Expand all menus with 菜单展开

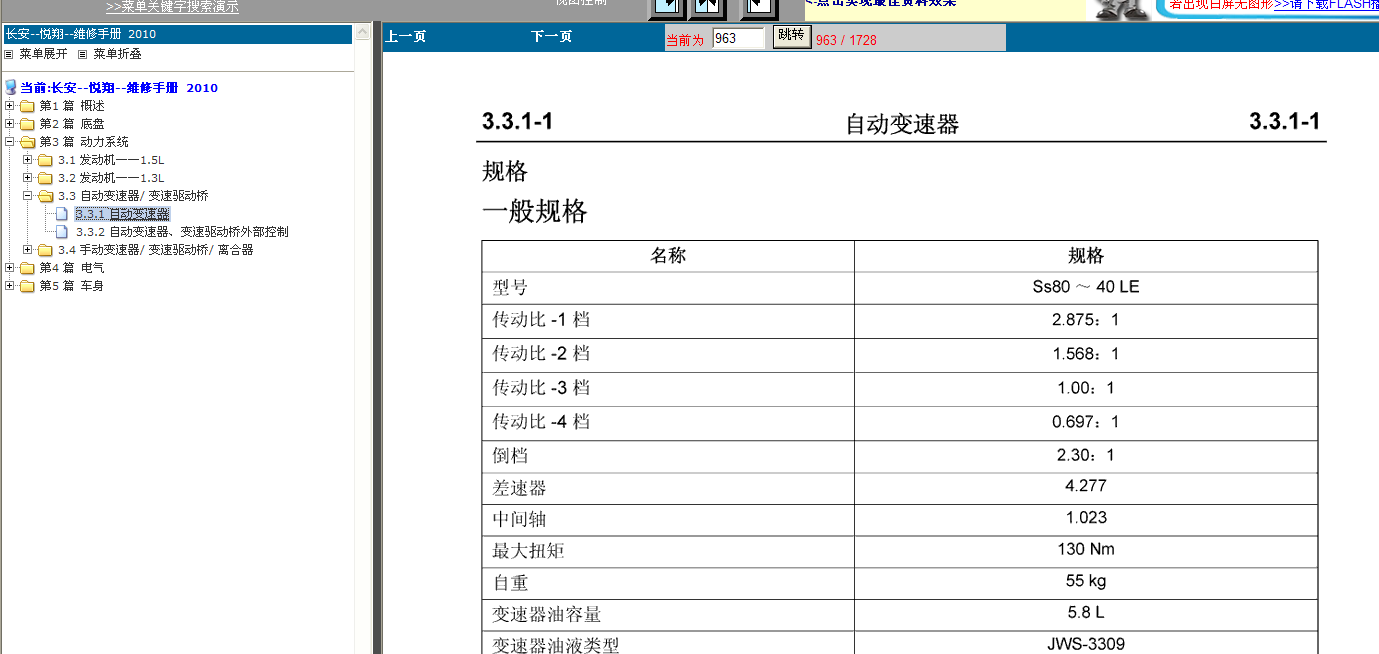[43, 54]
